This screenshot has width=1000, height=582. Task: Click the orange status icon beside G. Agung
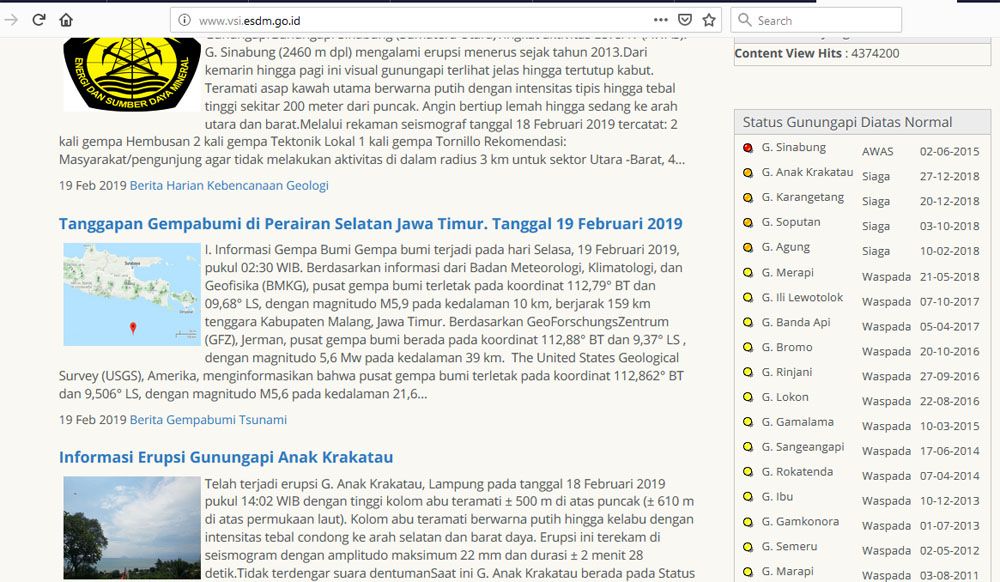click(748, 248)
